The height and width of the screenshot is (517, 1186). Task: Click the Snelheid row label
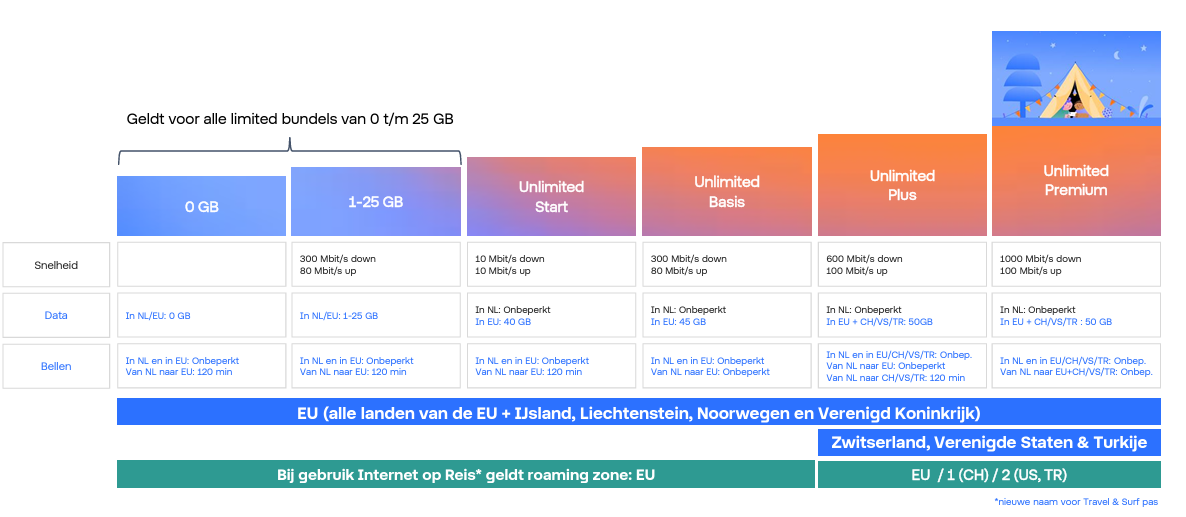click(x=57, y=265)
